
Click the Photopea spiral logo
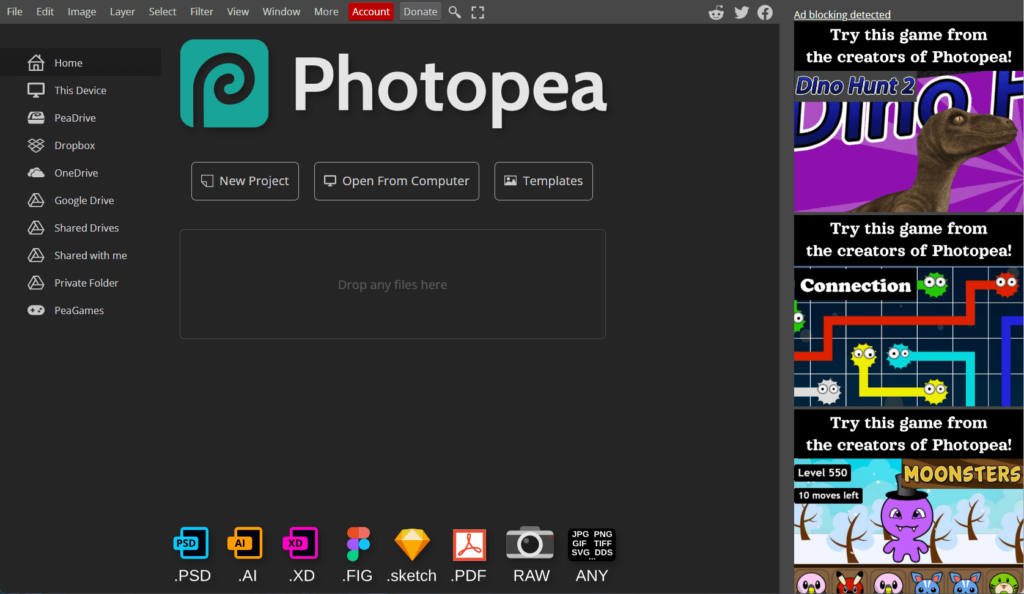224,84
